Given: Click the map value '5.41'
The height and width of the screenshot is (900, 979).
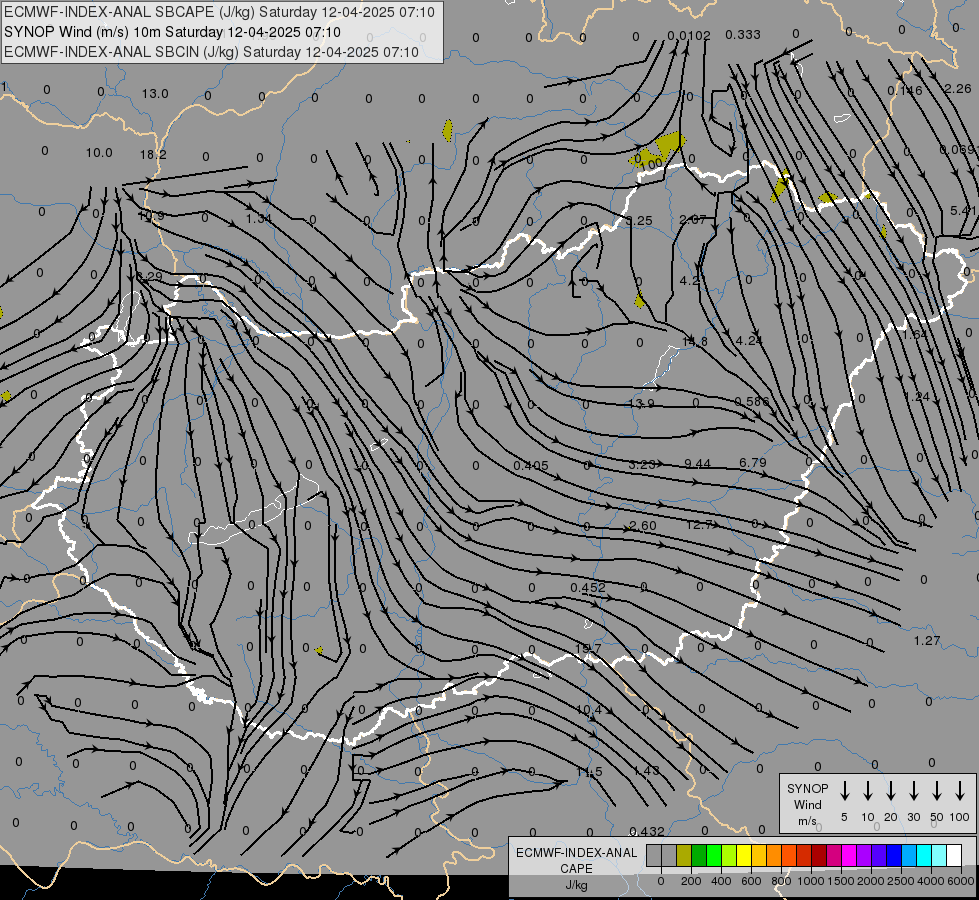Looking at the screenshot, I should 963,211.
